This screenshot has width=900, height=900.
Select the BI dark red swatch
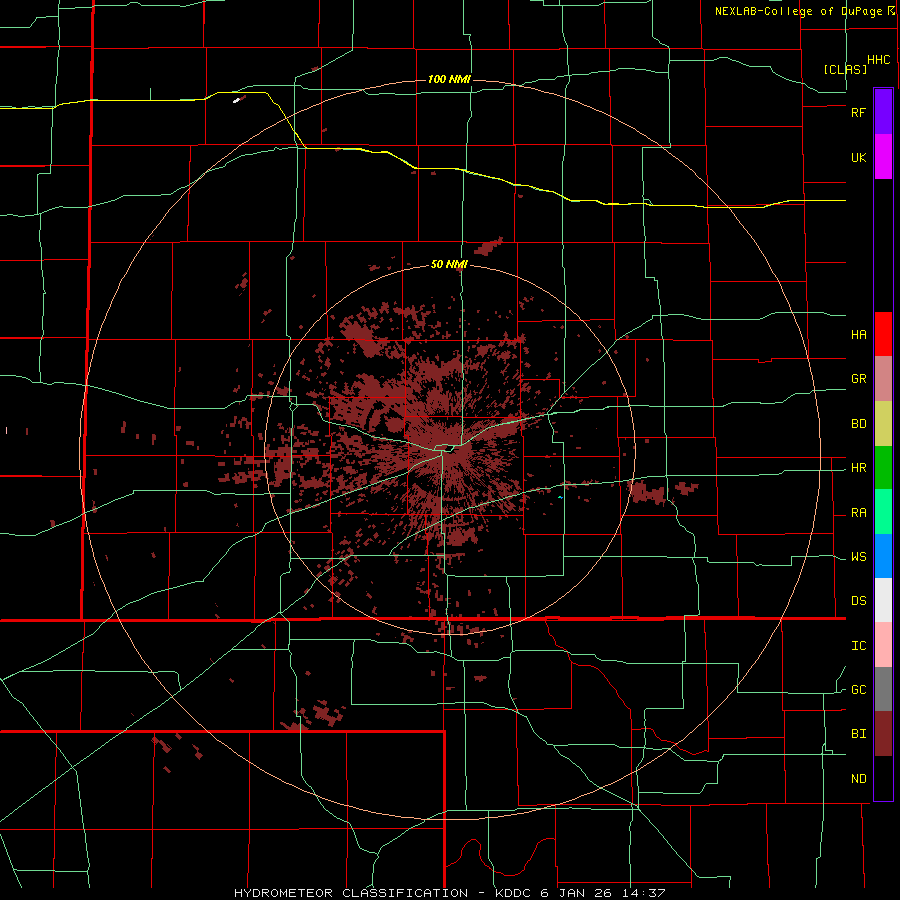(x=883, y=734)
